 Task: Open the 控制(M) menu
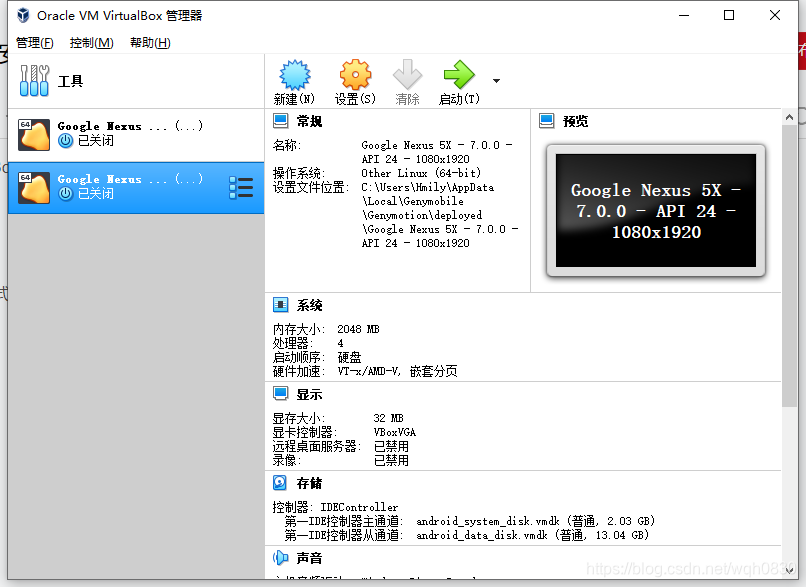pyautogui.click(x=91, y=43)
